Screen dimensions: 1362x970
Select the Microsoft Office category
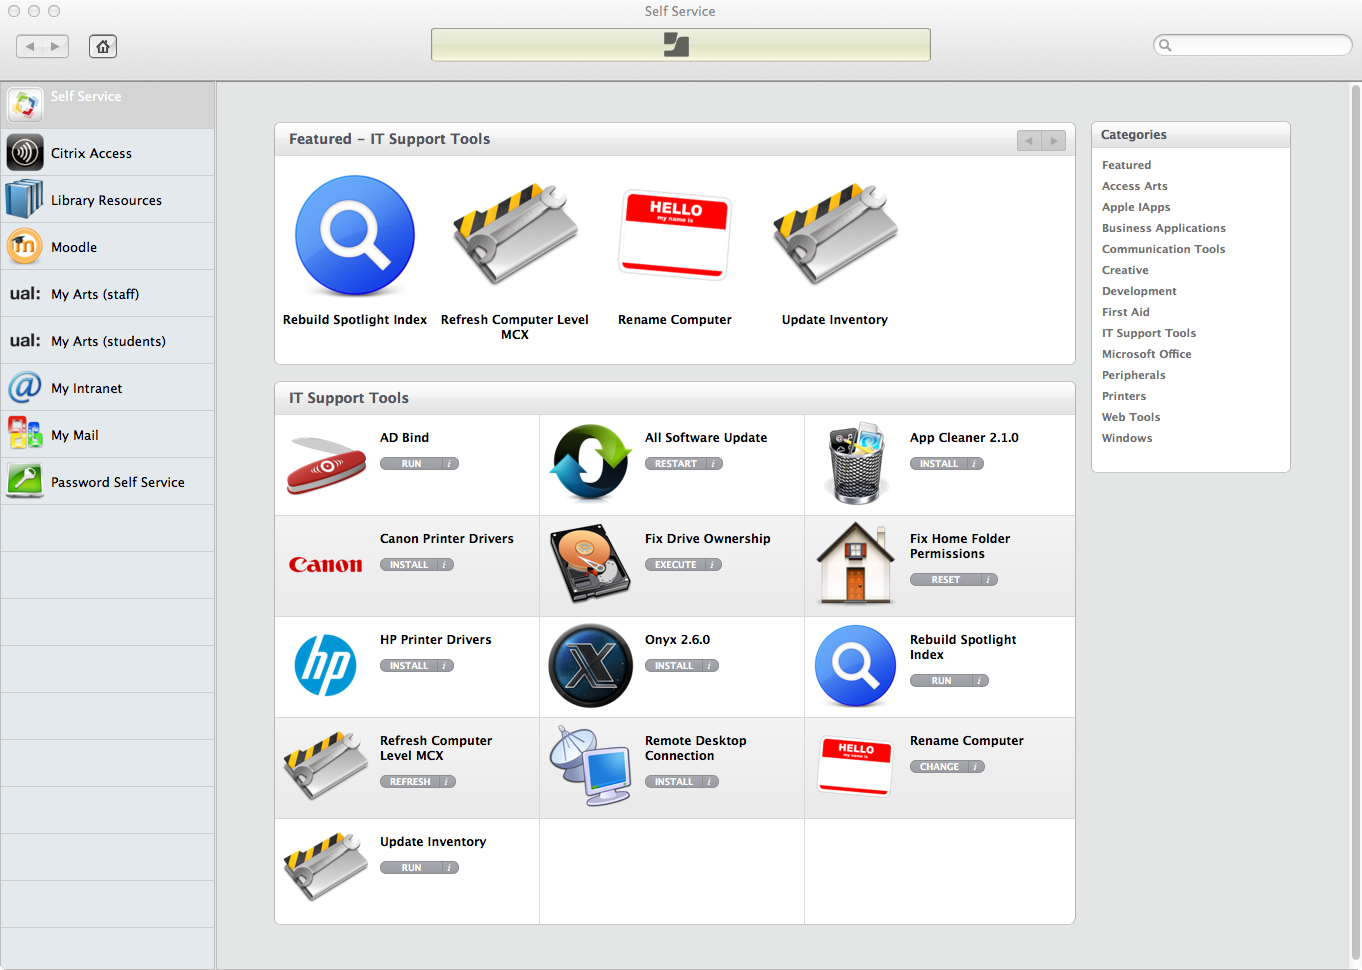click(x=1146, y=354)
